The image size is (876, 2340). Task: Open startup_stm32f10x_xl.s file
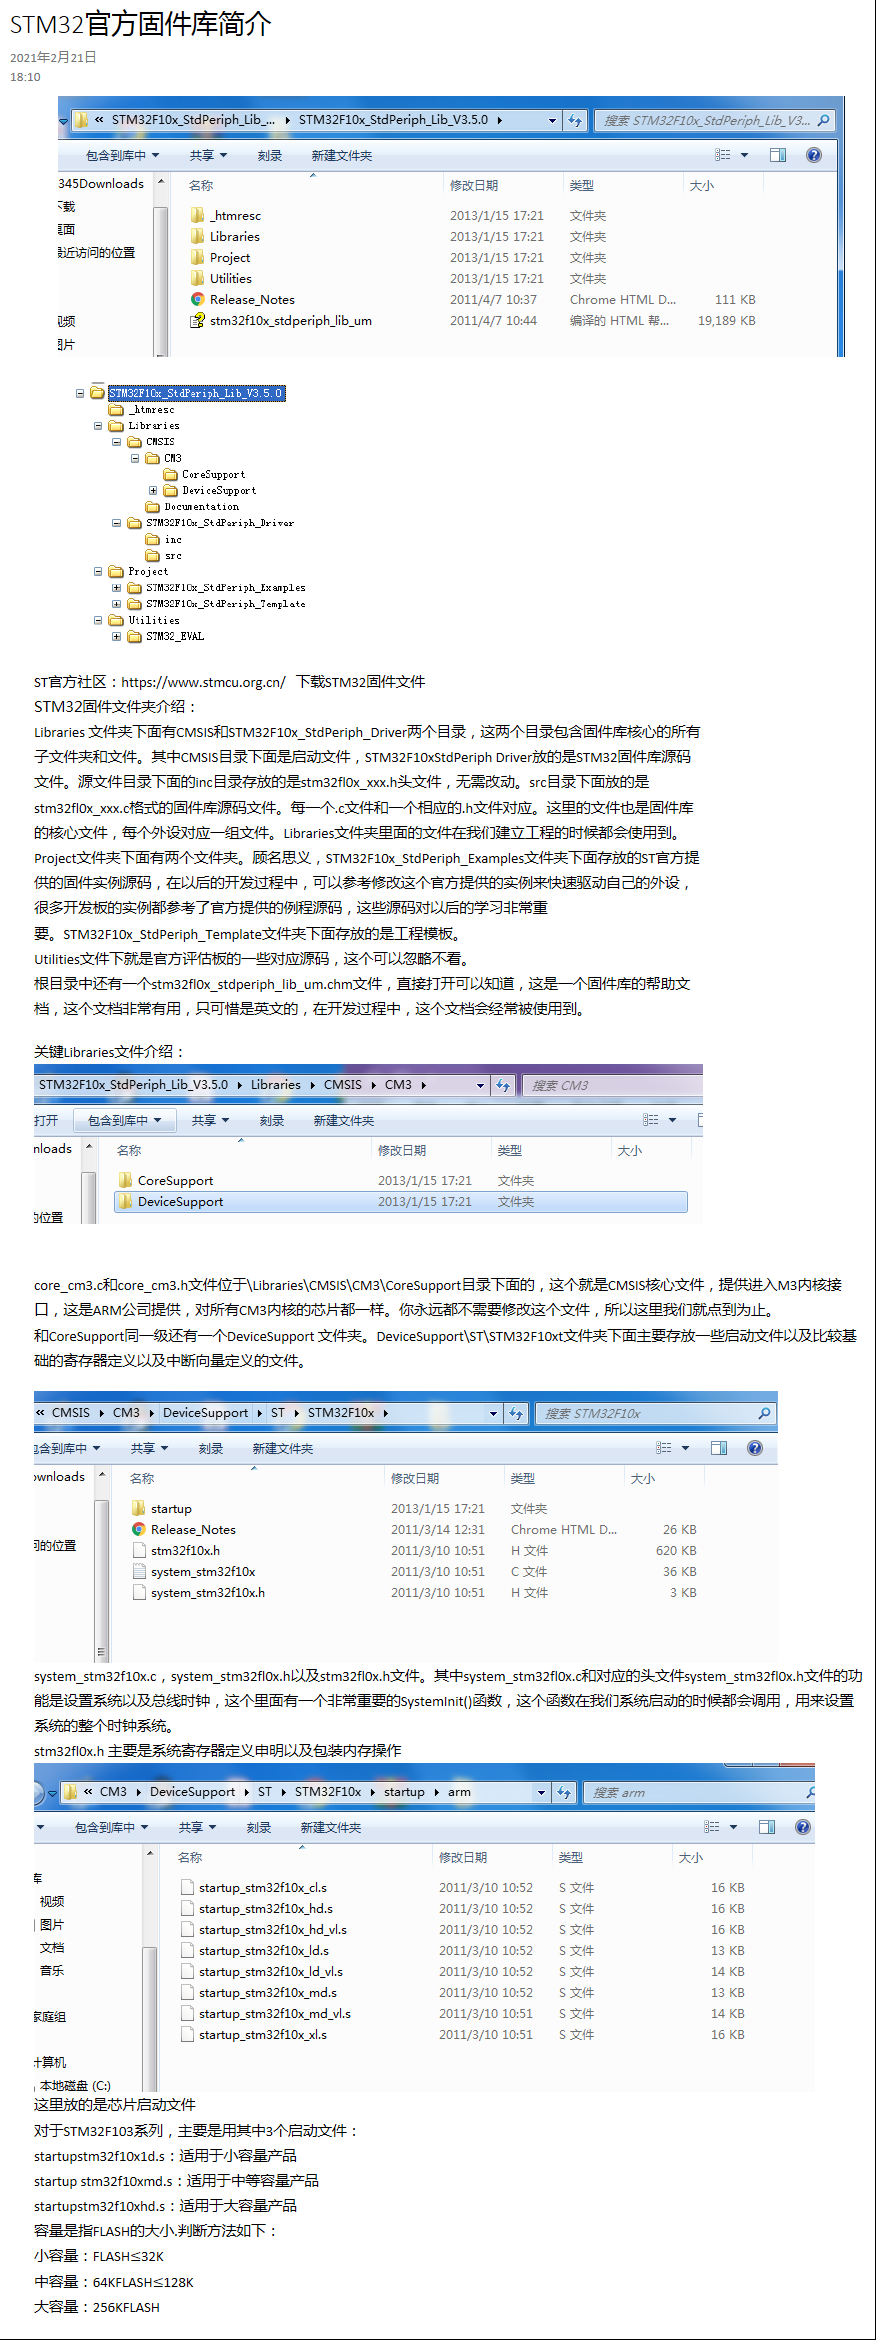[263, 2035]
